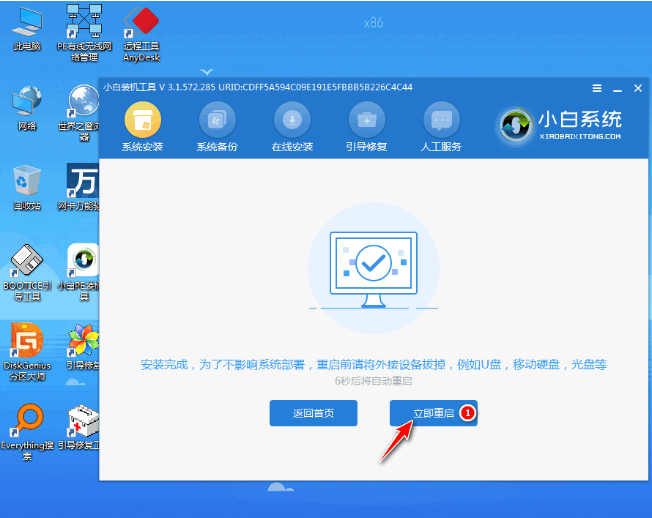
Task: Minimize the 小白装机工具 window
Action: click(x=616, y=88)
